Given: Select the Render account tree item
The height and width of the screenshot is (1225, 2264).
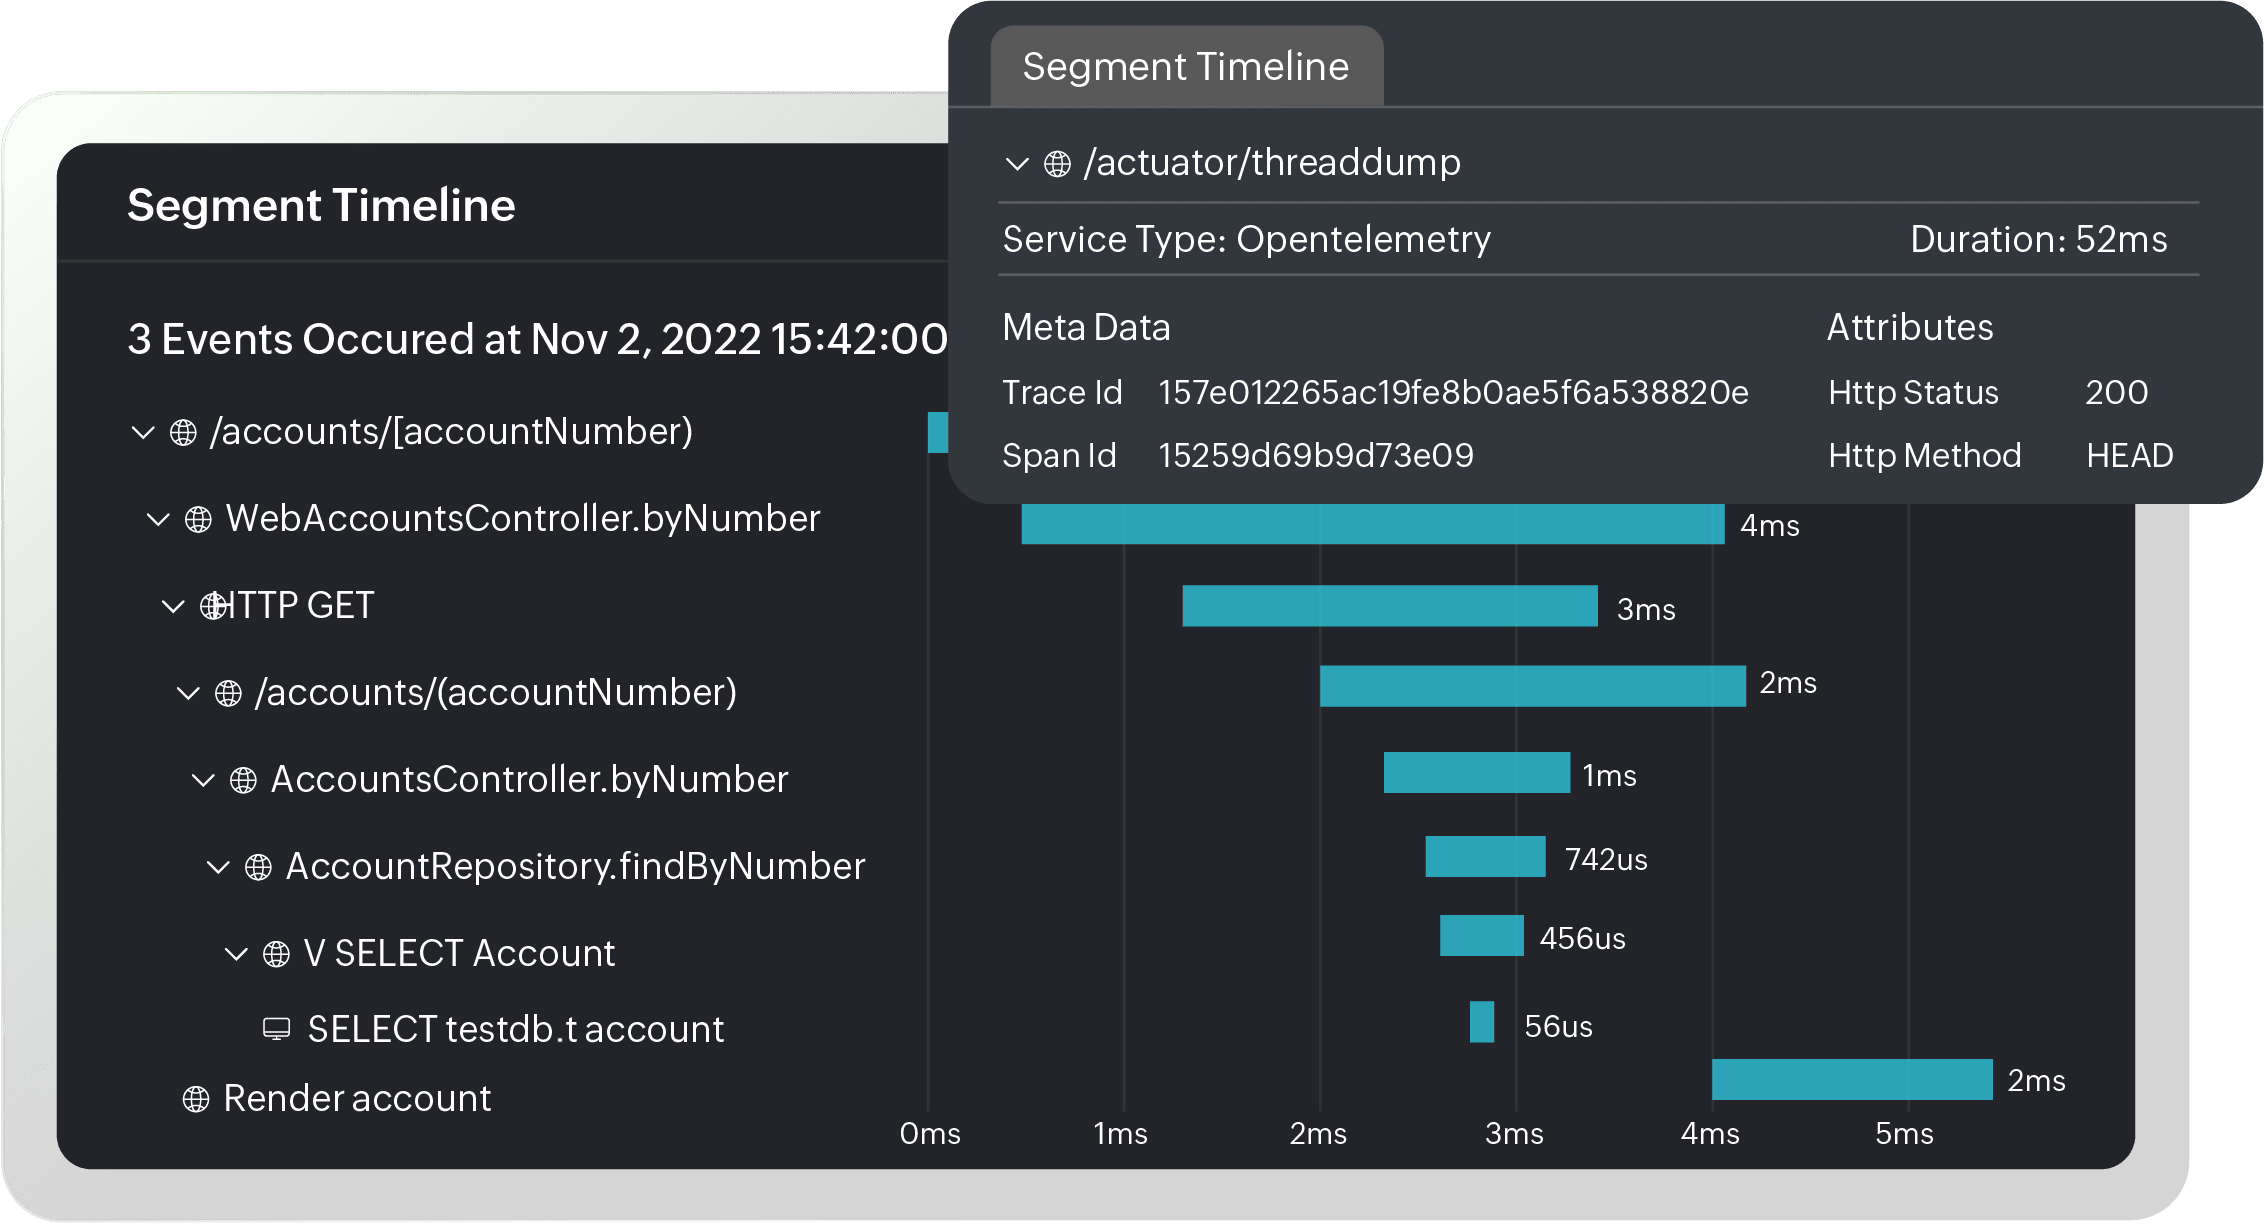Looking at the screenshot, I should click(x=355, y=1098).
